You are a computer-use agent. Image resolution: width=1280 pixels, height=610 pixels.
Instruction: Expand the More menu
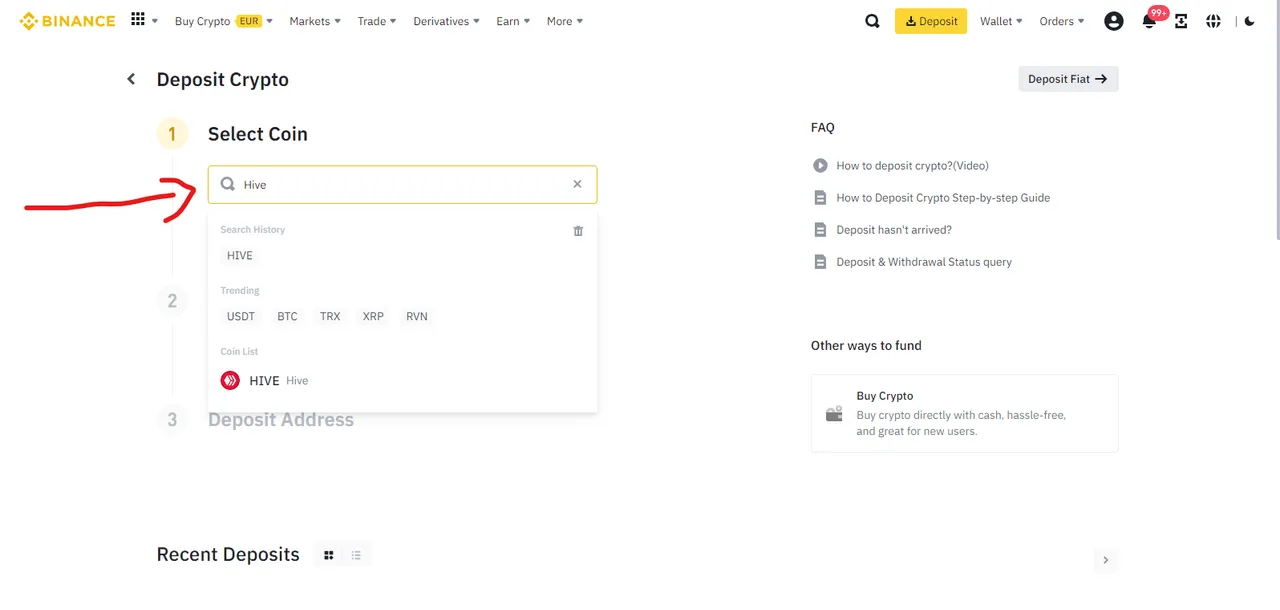point(565,21)
